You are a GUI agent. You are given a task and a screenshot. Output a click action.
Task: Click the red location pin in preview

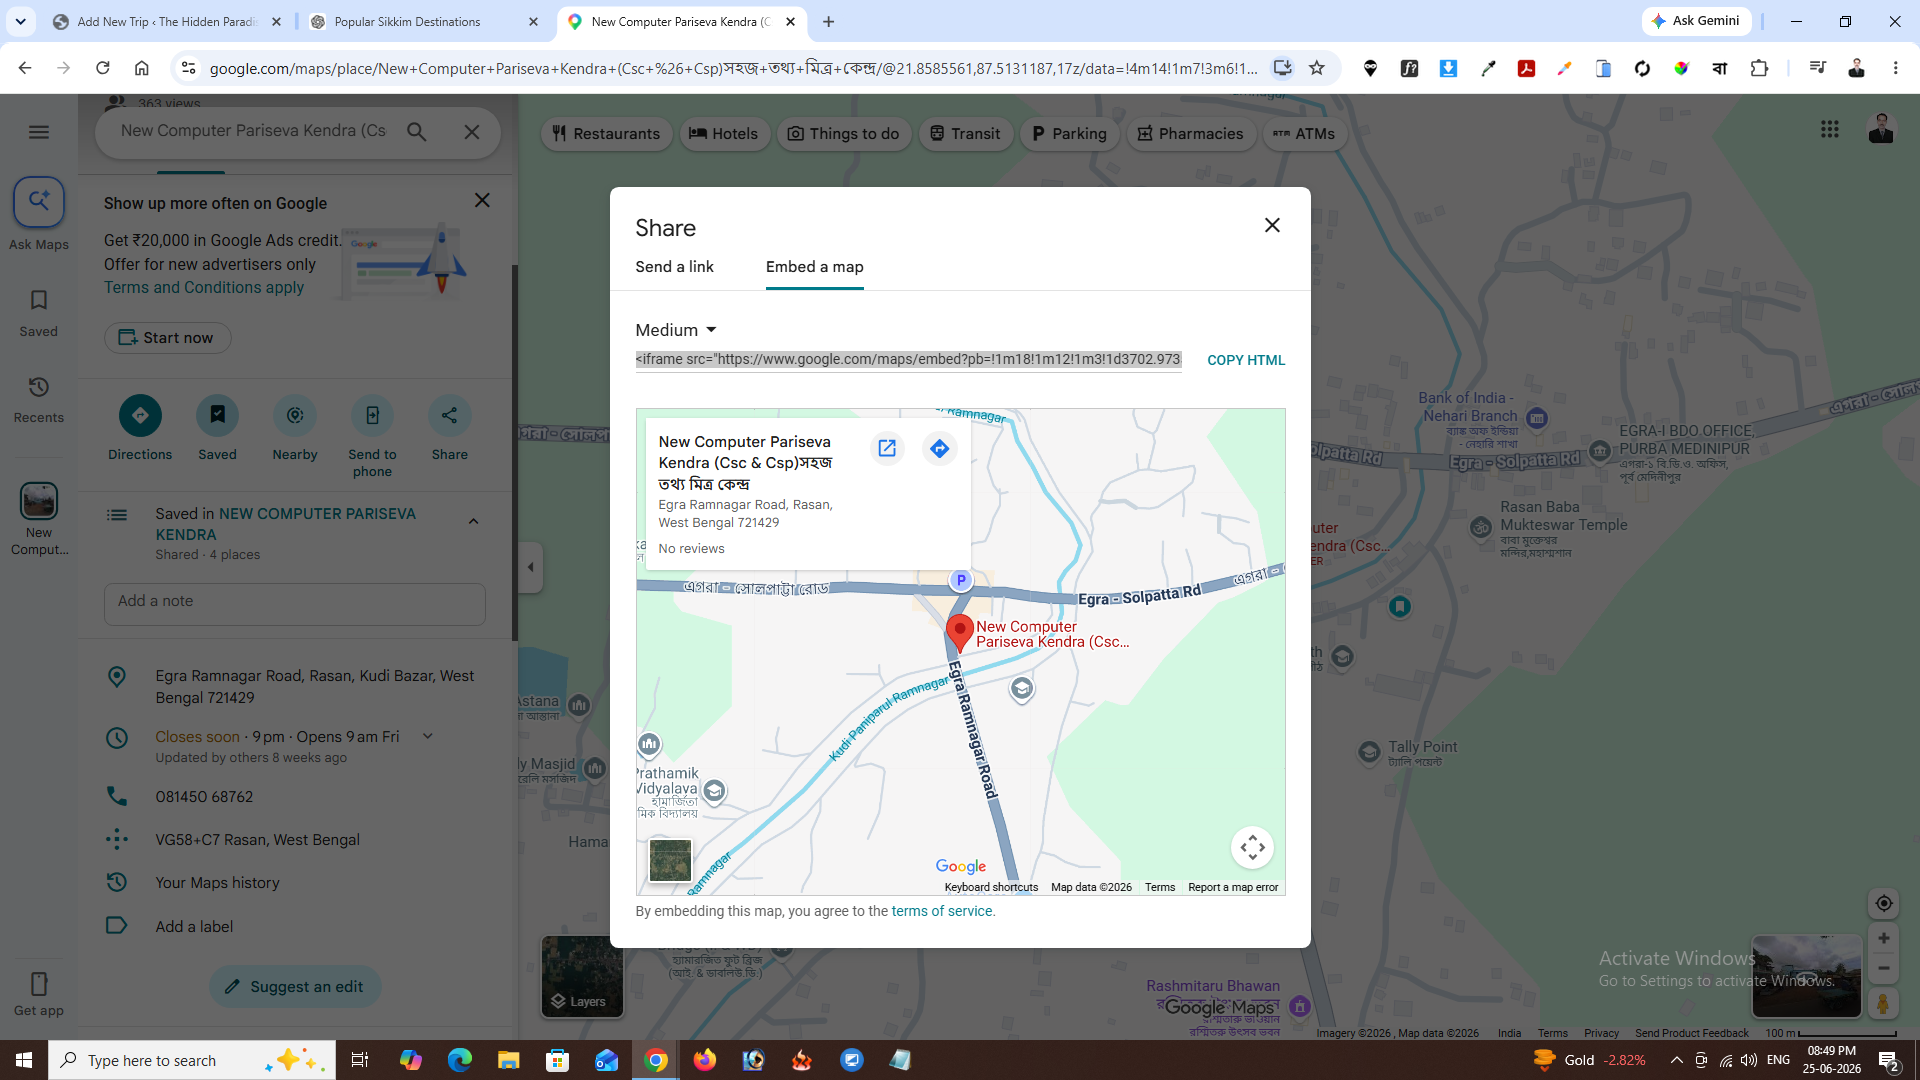pos(960,633)
